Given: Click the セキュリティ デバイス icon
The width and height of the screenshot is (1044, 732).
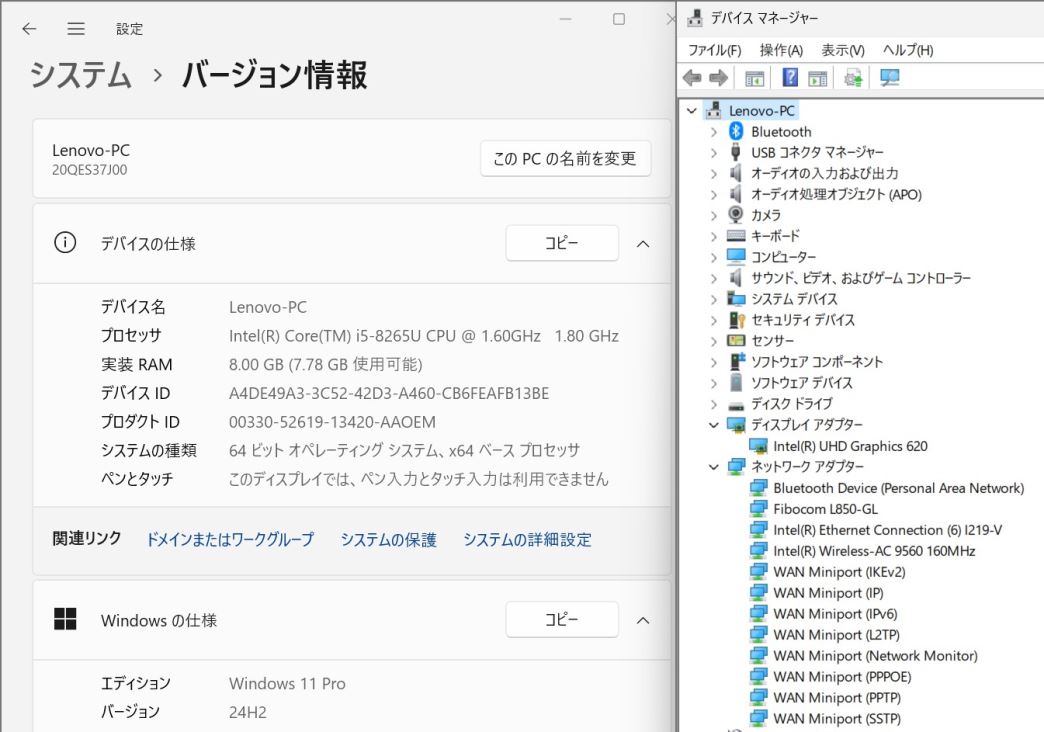Looking at the screenshot, I should point(736,320).
